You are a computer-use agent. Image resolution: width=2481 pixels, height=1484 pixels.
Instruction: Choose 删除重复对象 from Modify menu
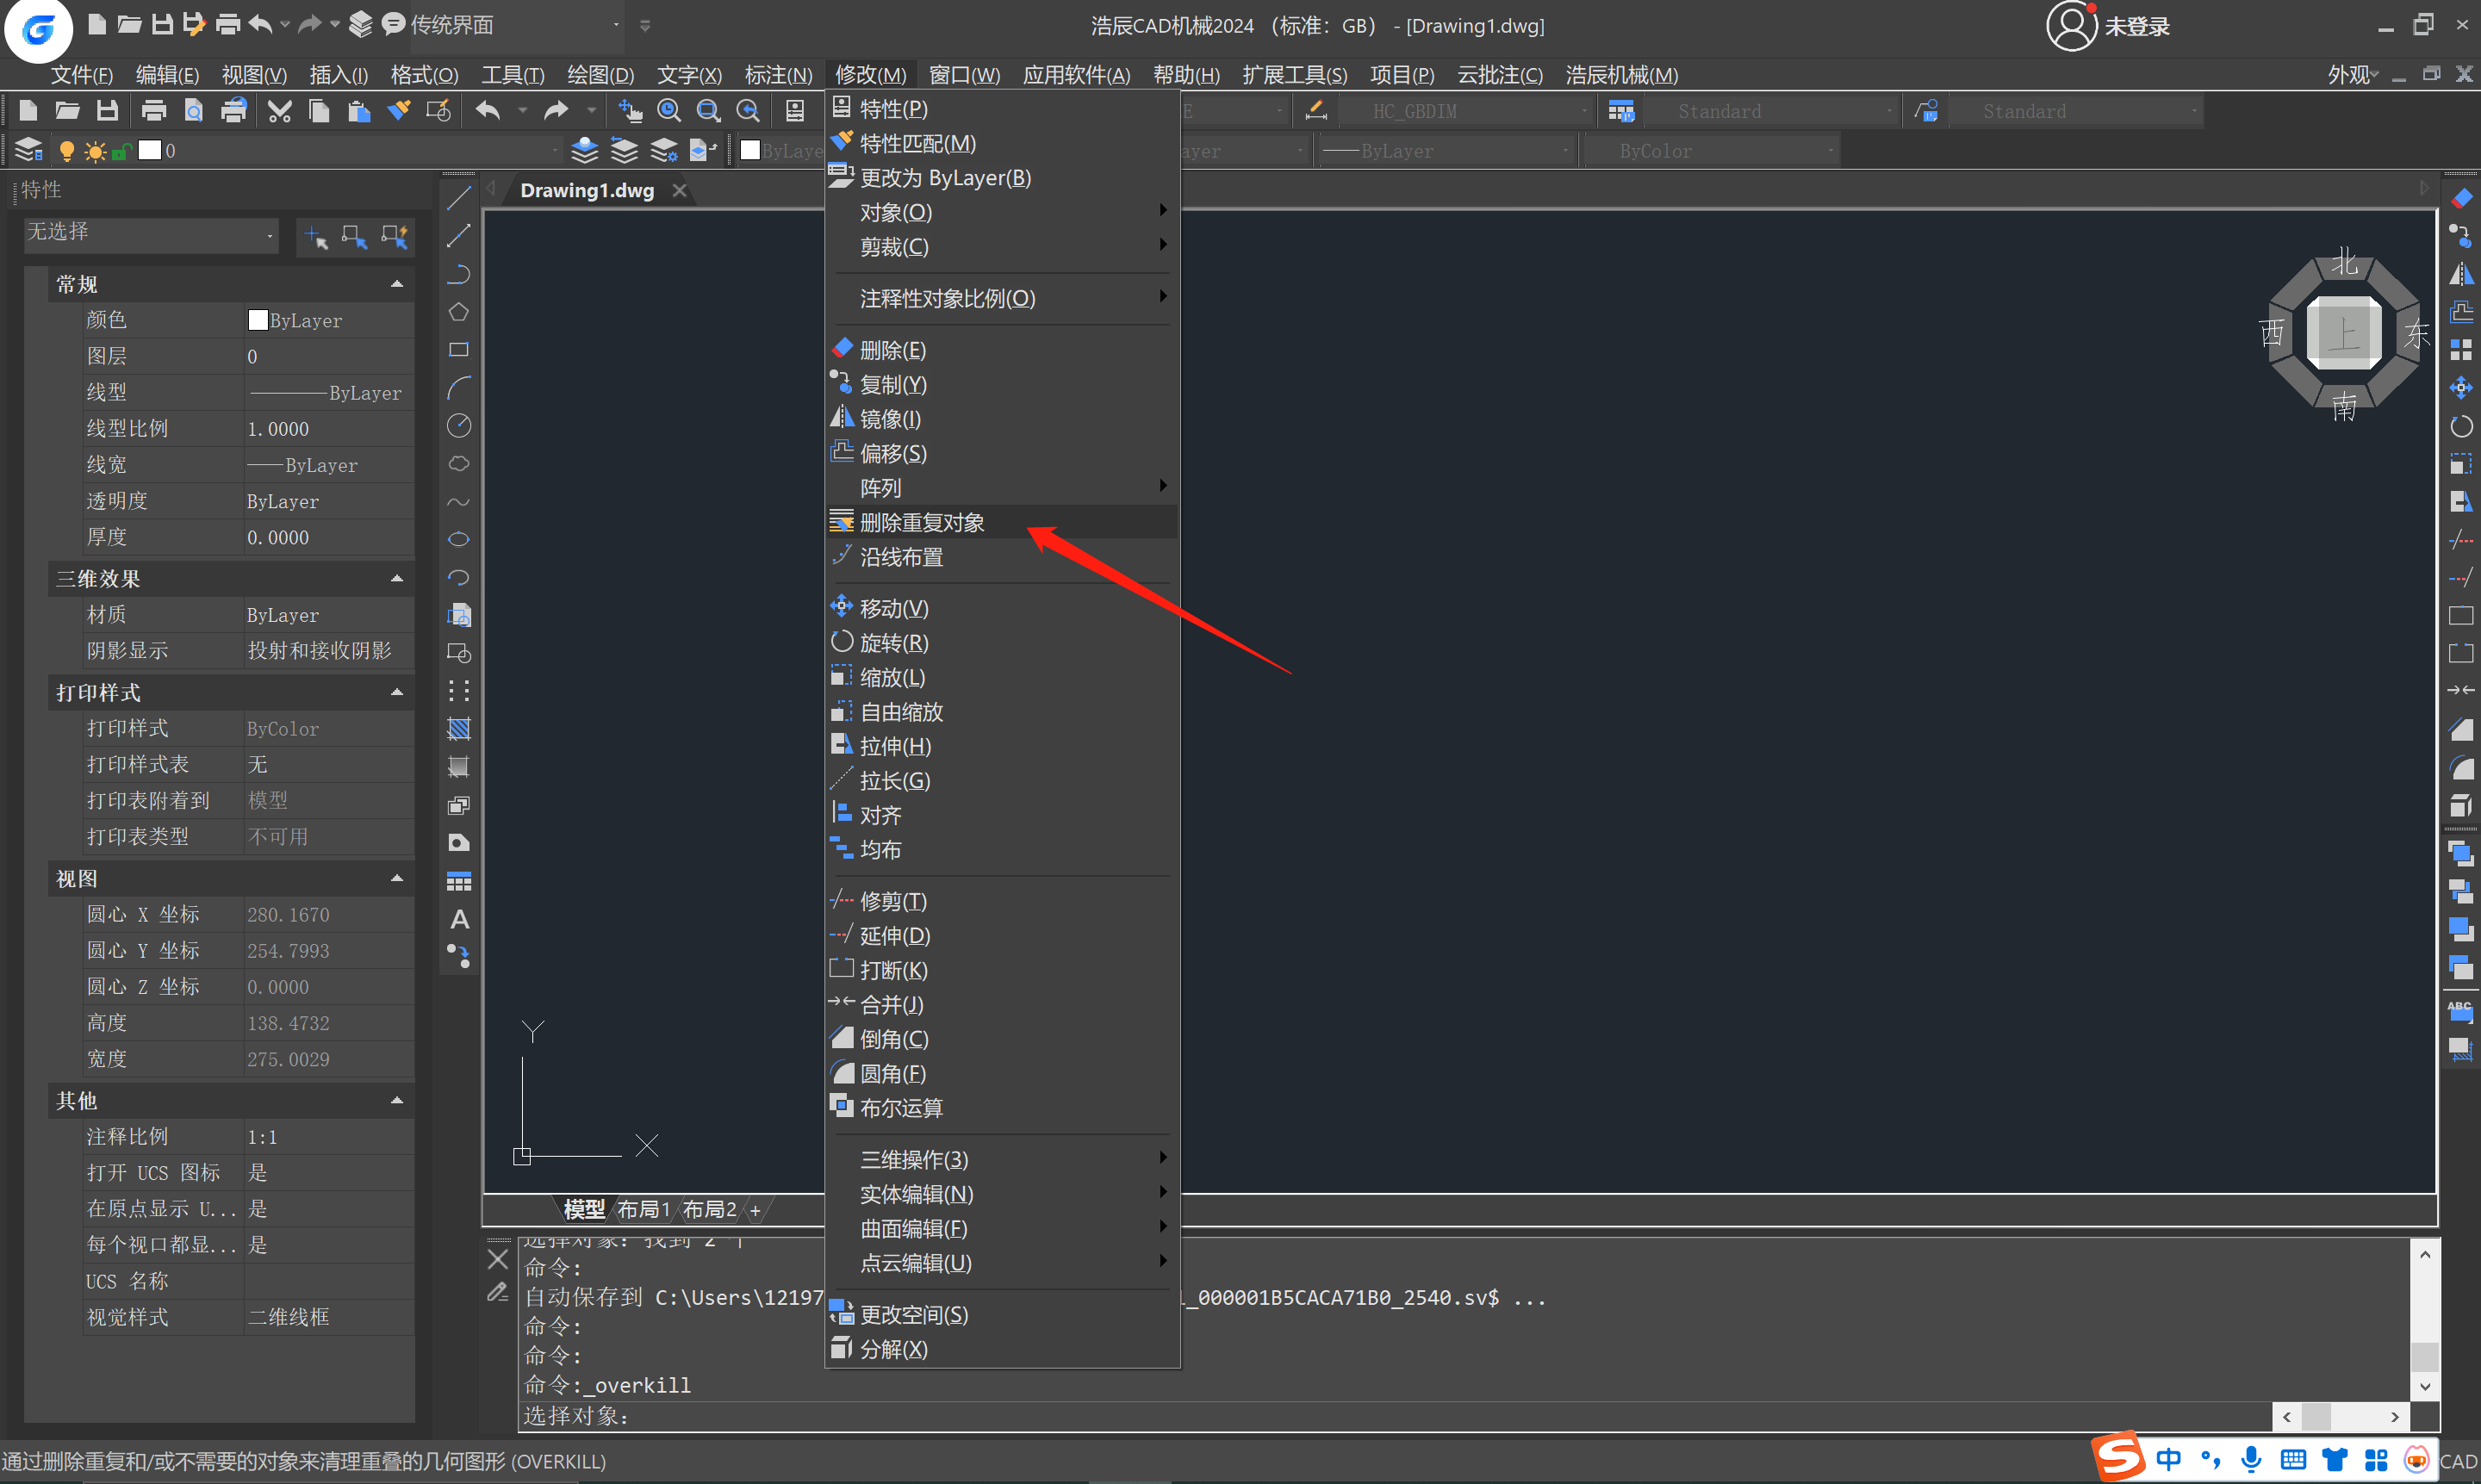point(922,522)
